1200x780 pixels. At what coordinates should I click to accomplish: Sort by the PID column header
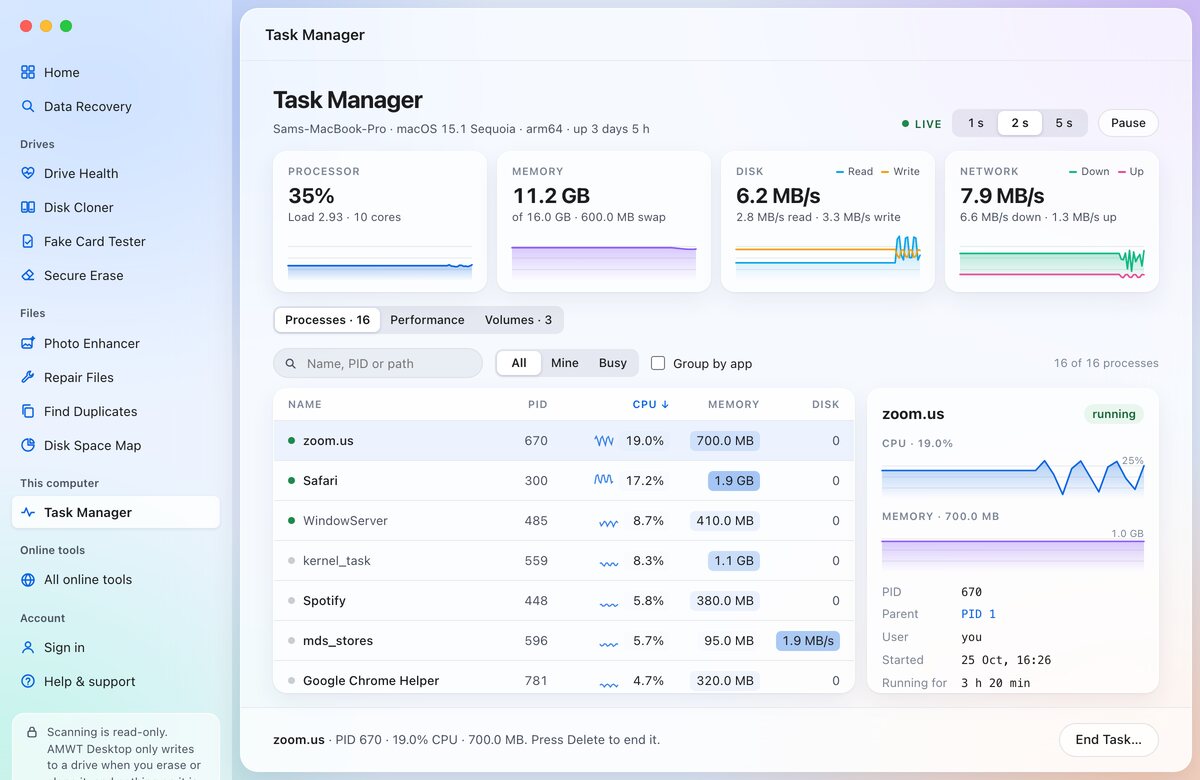click(x=538, y=405)
